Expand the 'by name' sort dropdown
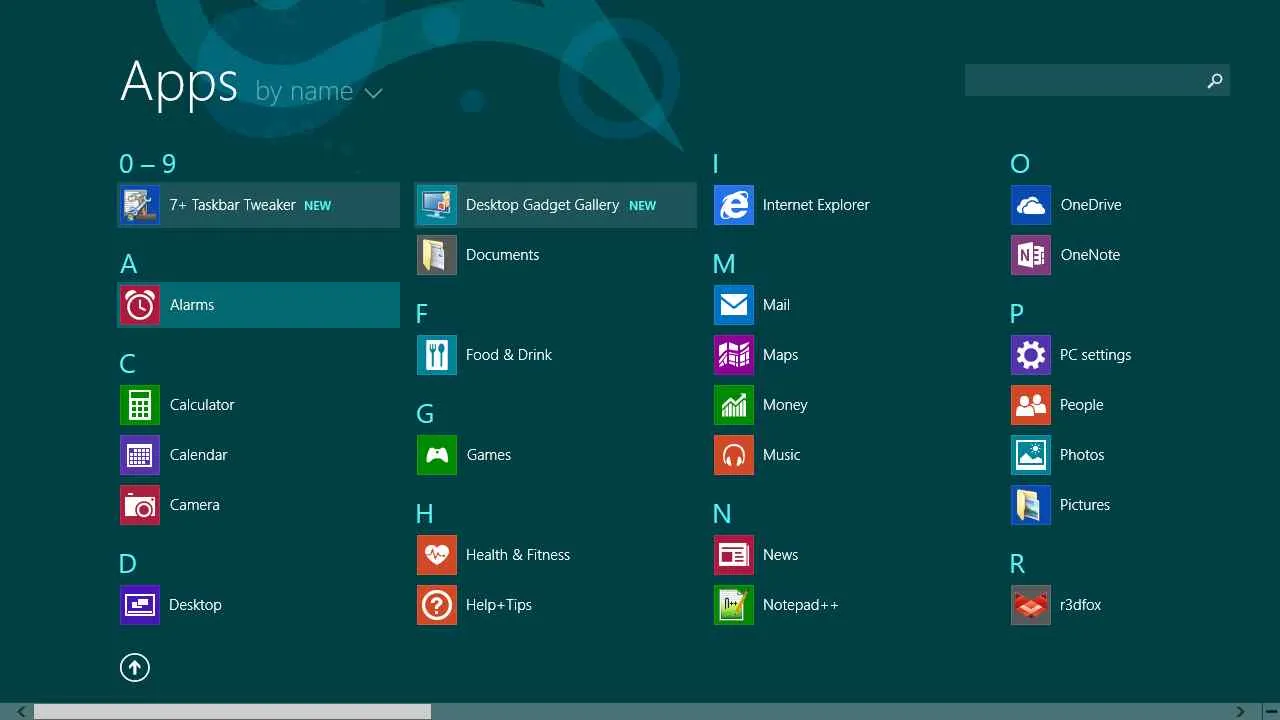Image resolution: width=1280 pixels, height=720 pixels. (319, 92)
